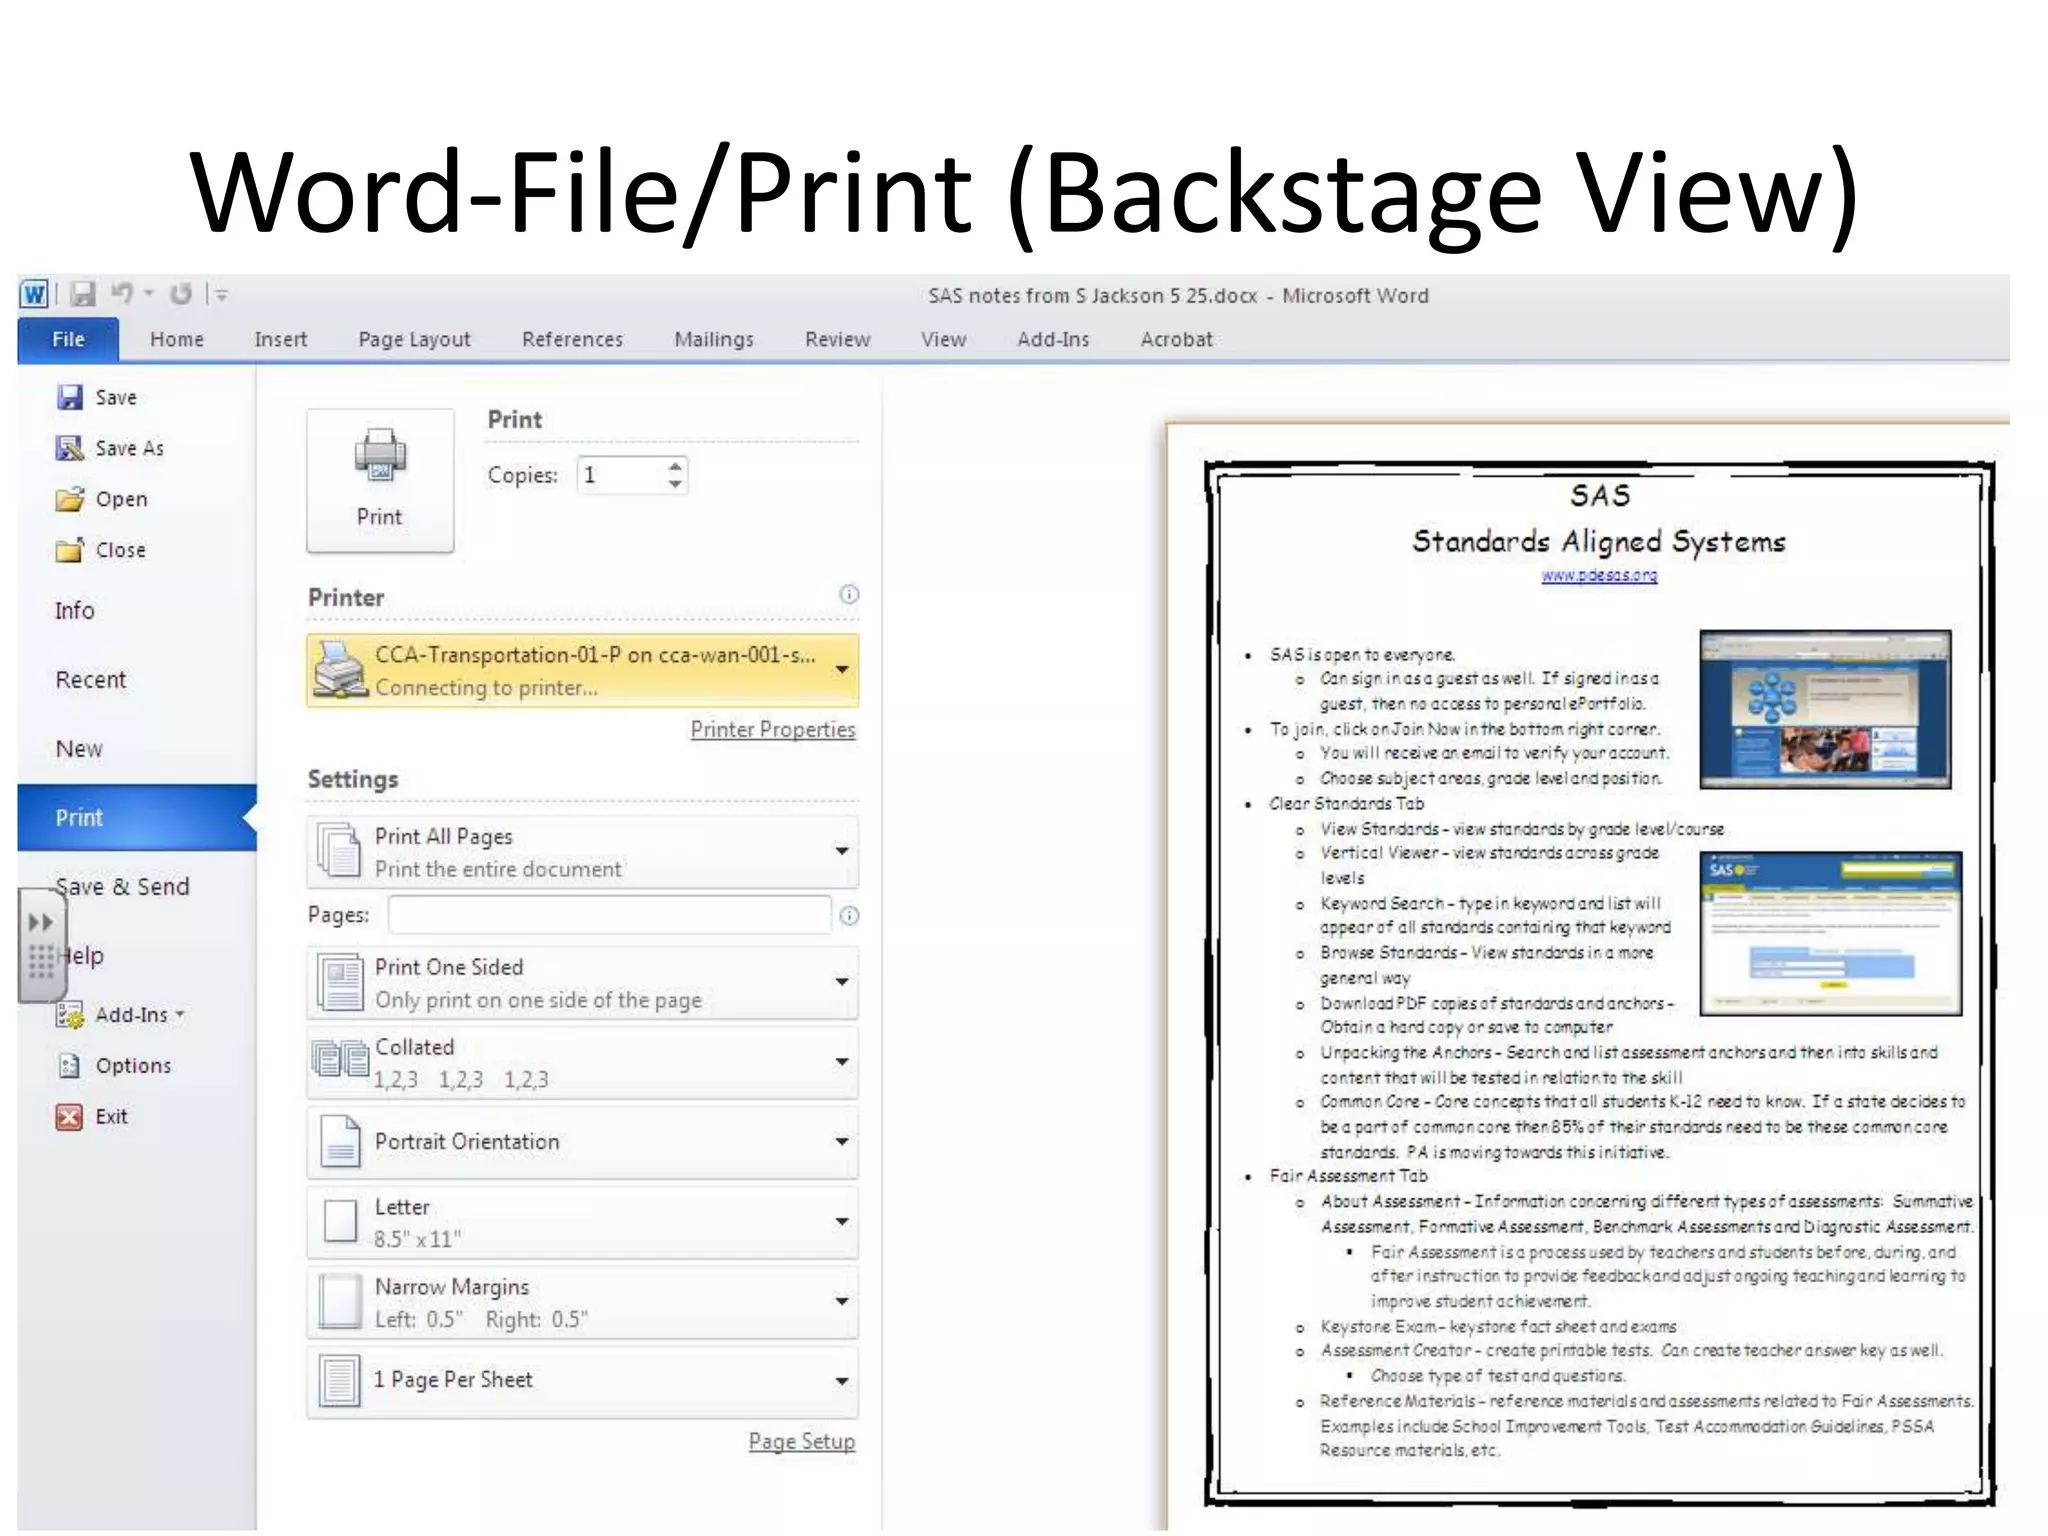Click the red Exit icon
The width and height of the screenshot is (2048, 1536).
69,1117
